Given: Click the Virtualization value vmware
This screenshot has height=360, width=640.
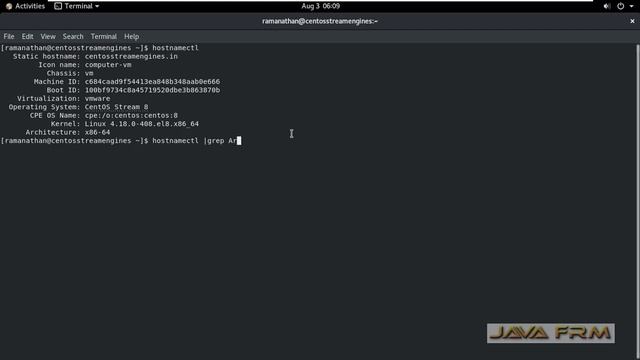Looking at the screenshot, I should pos(97,99).
